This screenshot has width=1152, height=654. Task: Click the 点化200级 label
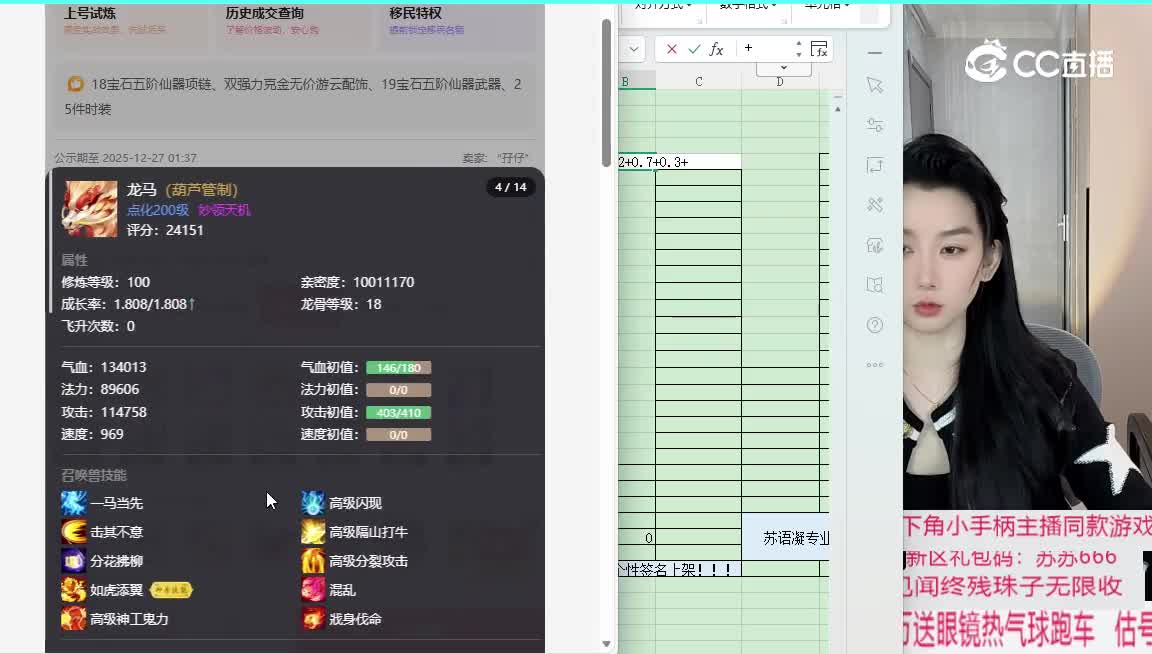pos(158,210)
